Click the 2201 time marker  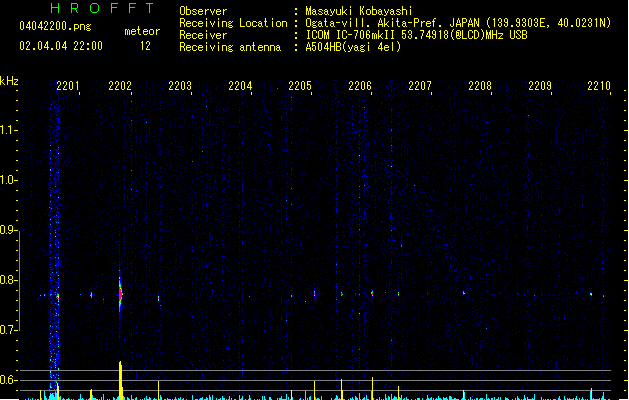[x=68, y=86]
